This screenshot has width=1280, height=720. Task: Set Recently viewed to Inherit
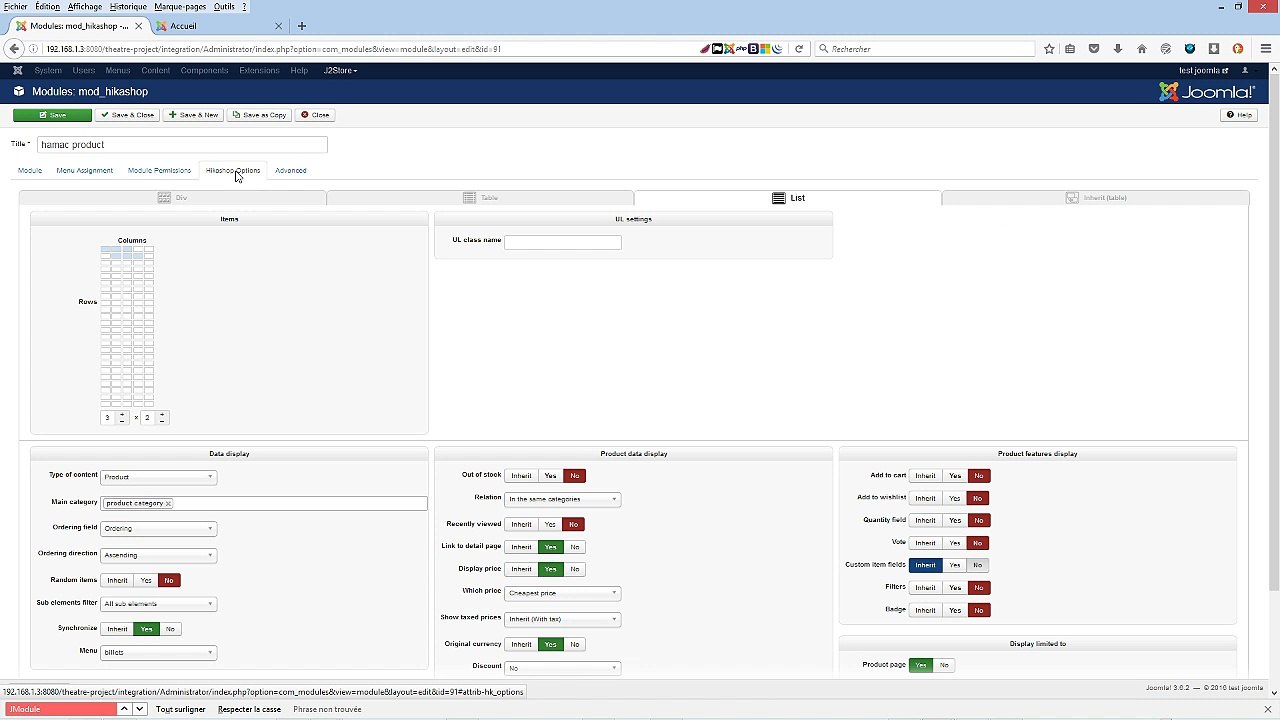[x=521, y=524]
